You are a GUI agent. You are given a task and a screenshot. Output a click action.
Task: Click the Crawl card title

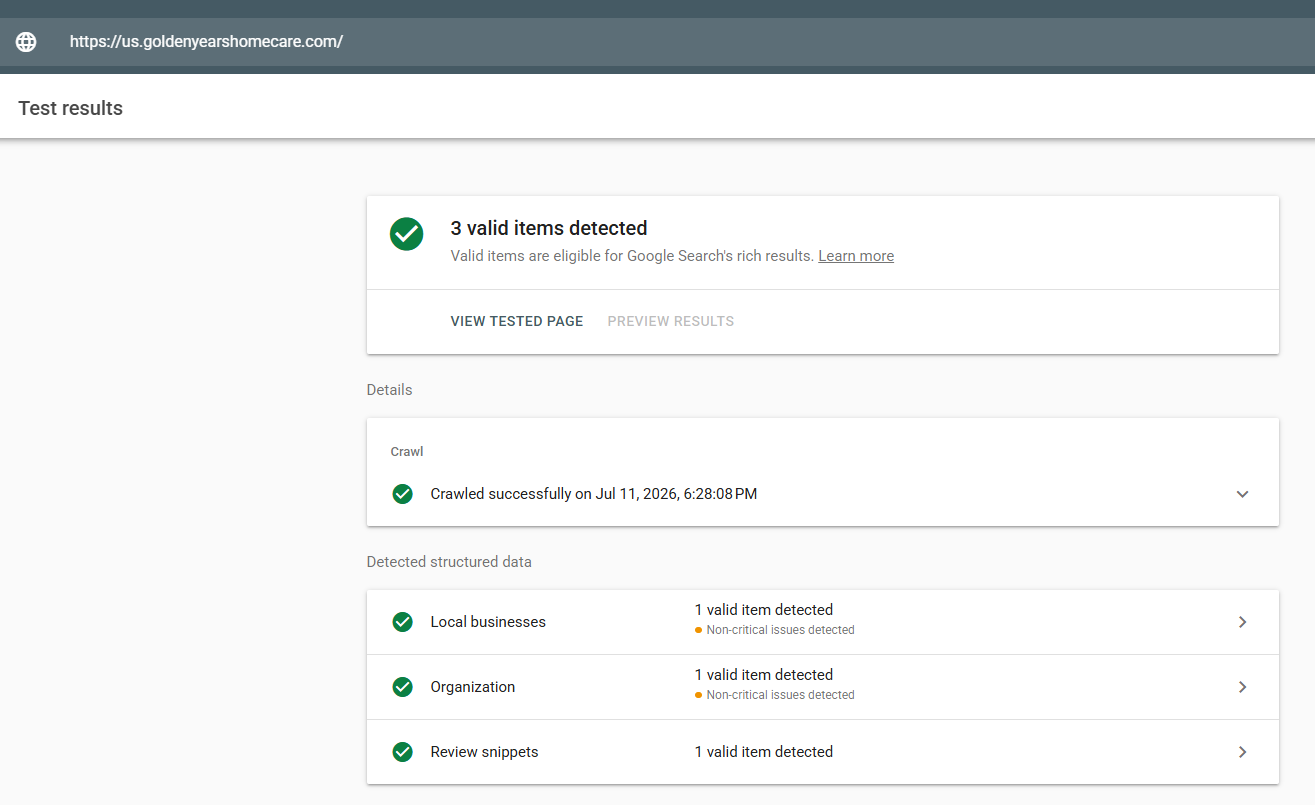(x=407, y=452)
